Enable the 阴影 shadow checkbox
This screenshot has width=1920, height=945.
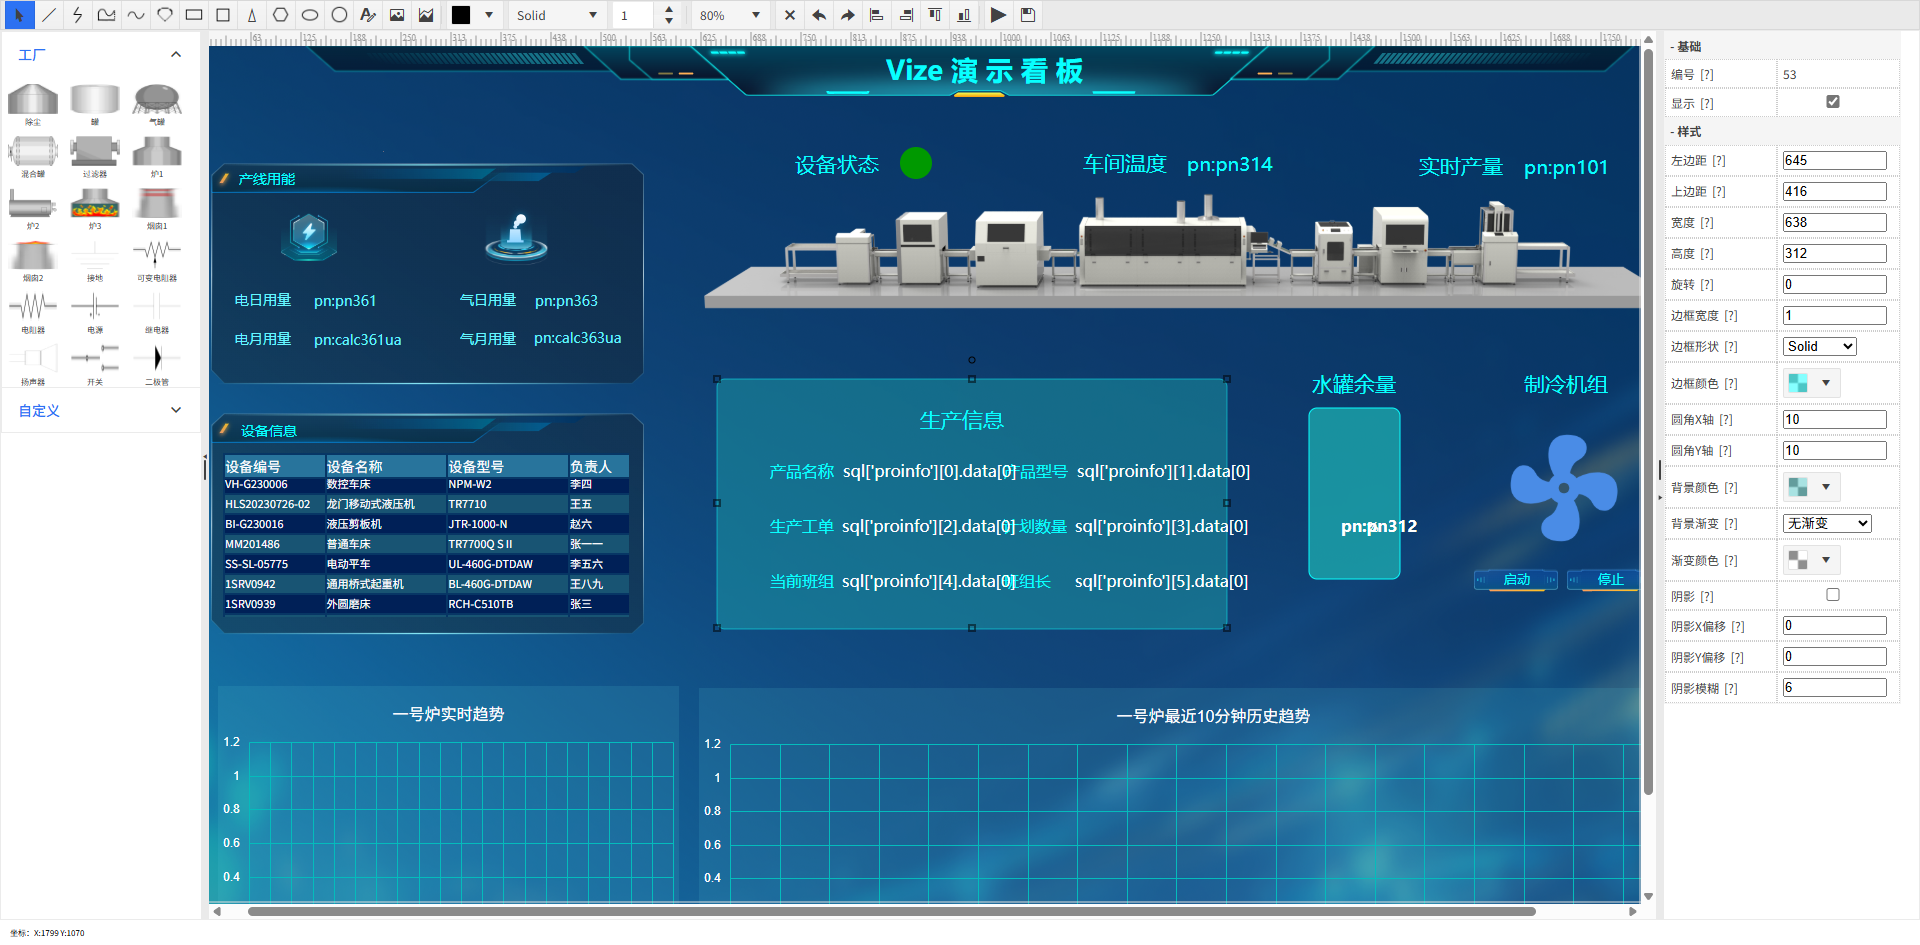click(x=1832, y=595)
